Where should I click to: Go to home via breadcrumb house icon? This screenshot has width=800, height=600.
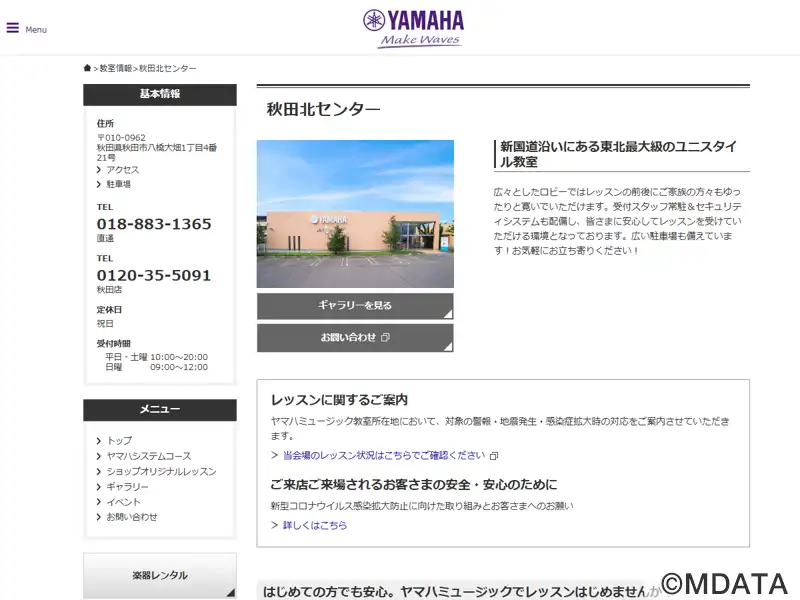[87, 68]
